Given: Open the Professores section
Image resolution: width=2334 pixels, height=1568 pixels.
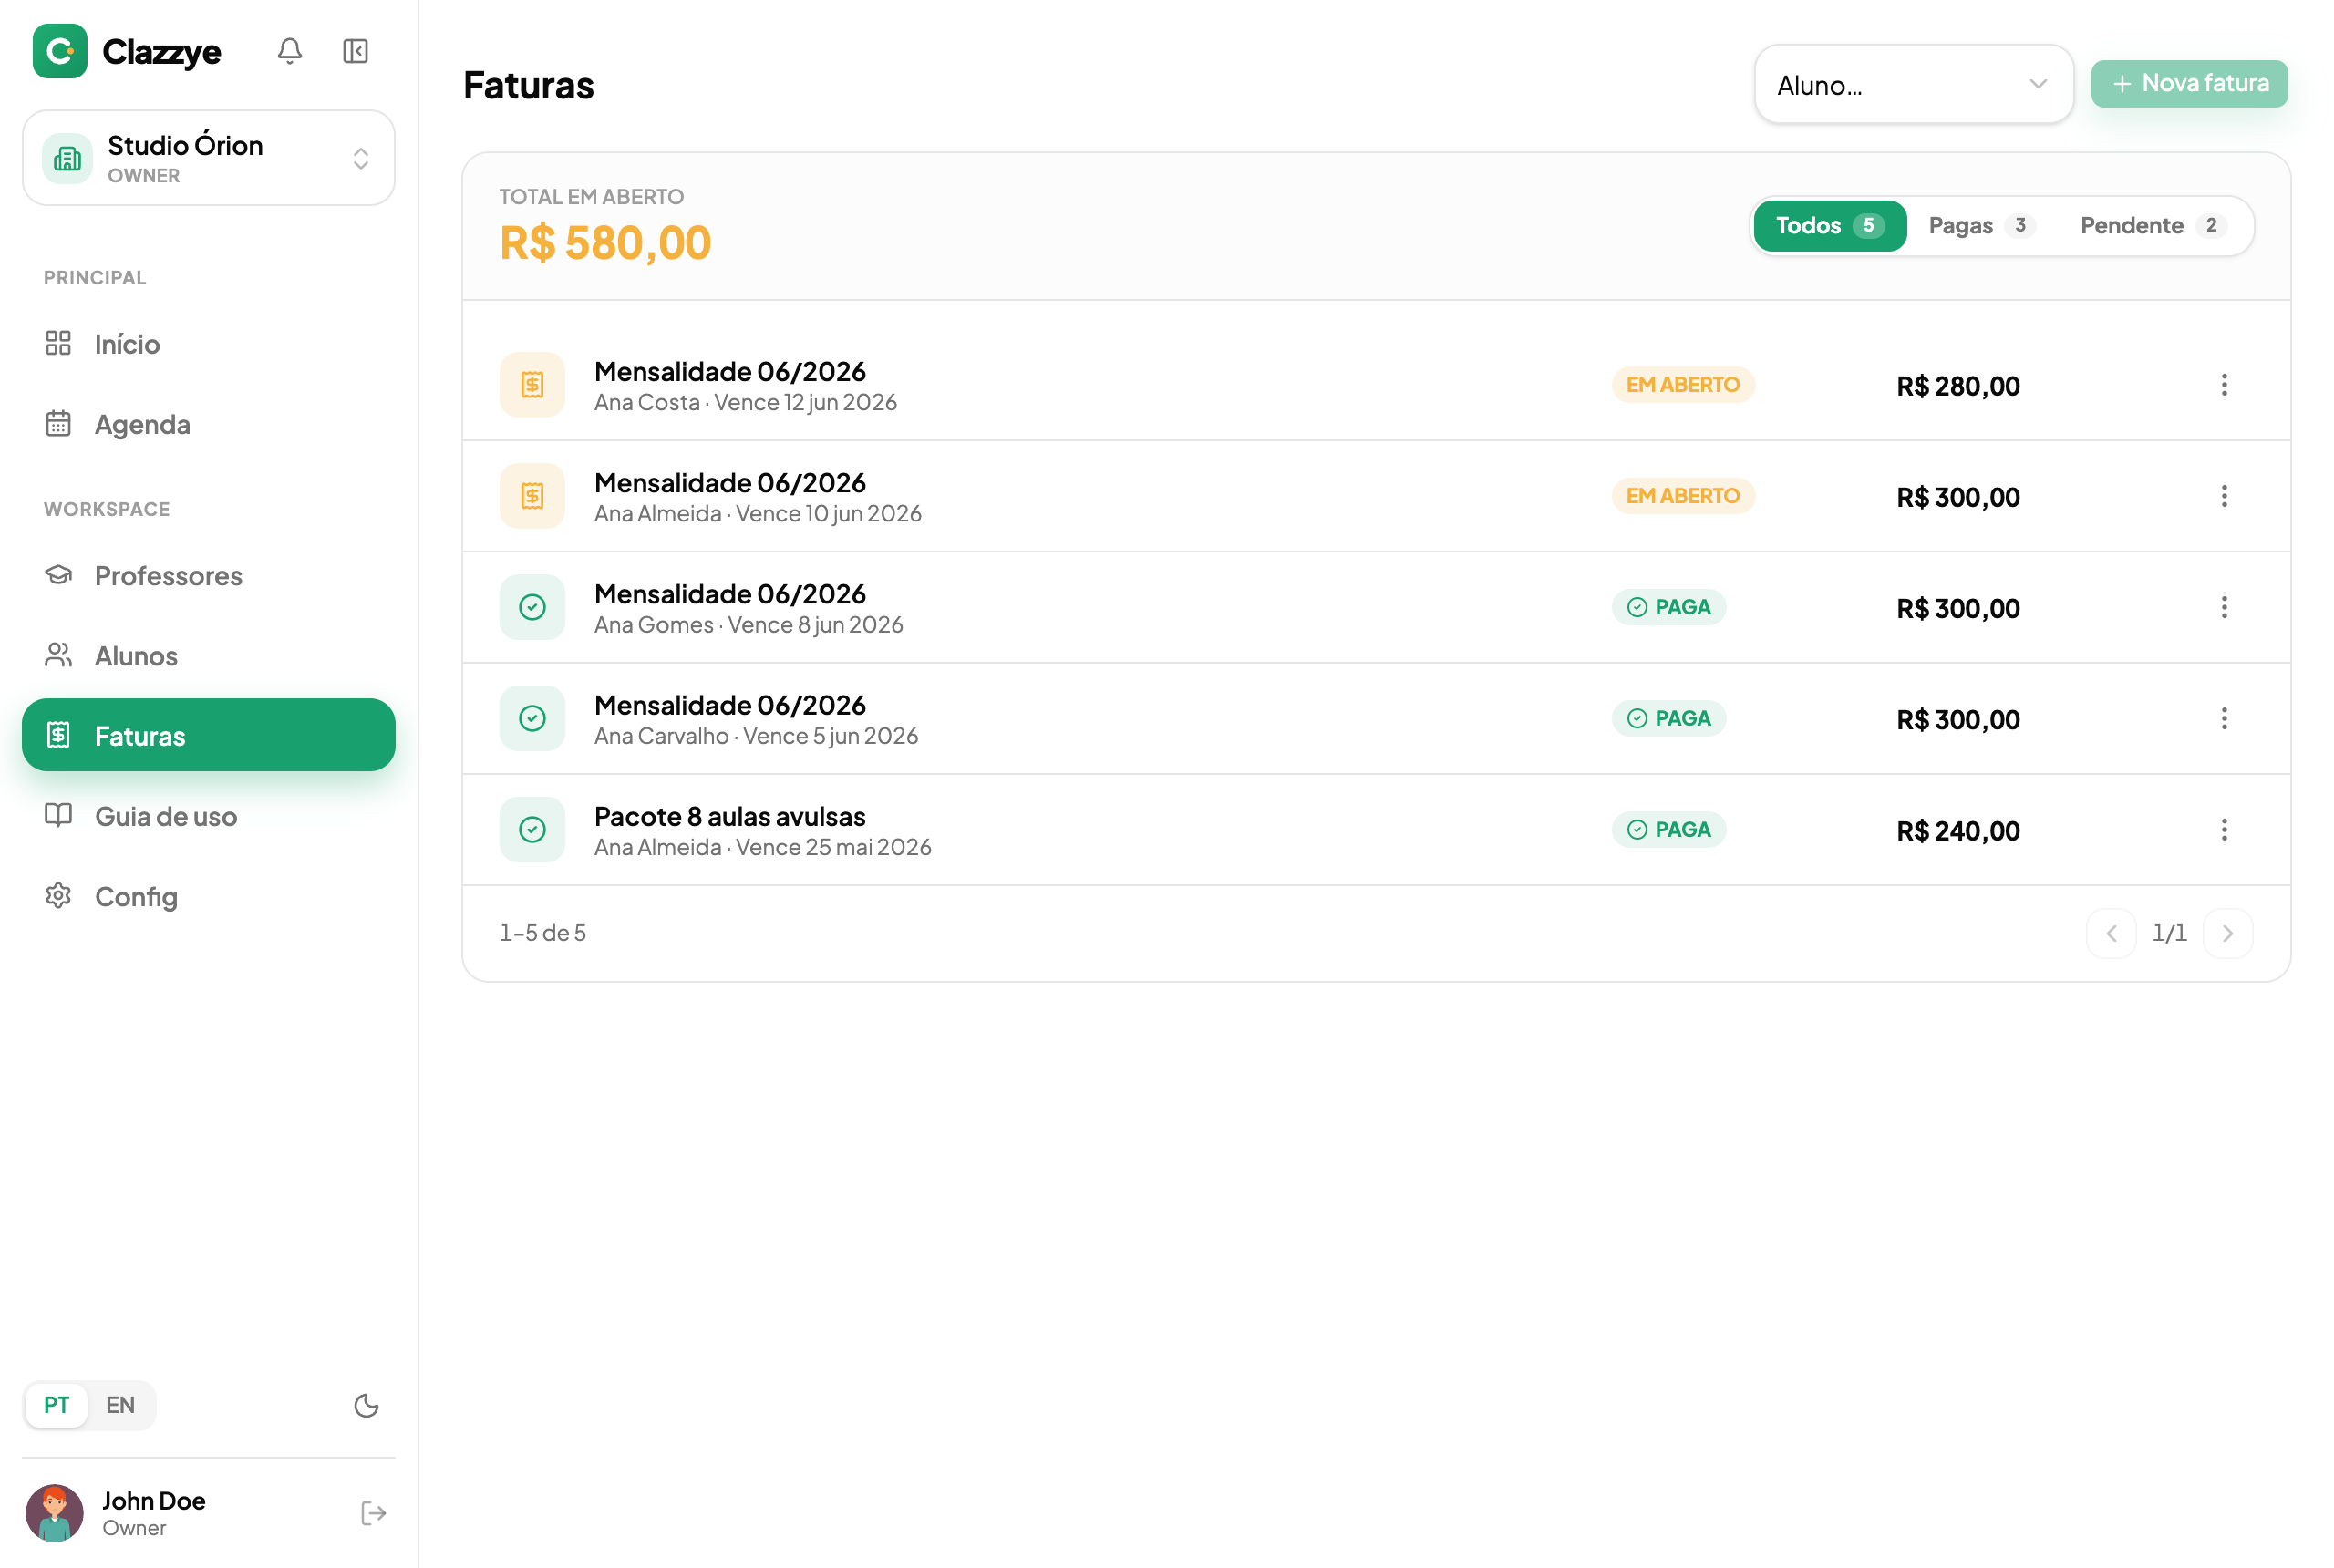Looking at the screenshot, I should pos(209,575).
